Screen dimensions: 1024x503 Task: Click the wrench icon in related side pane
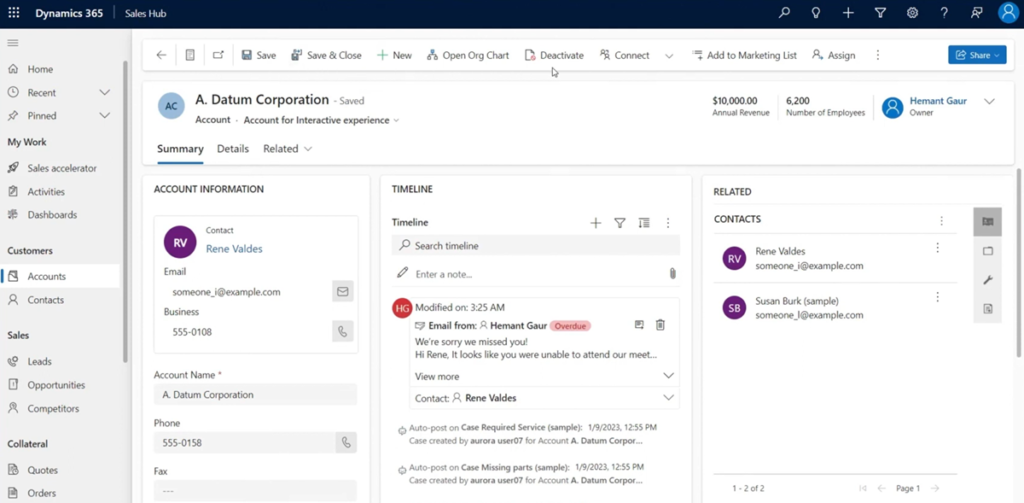tap(987, 280)
